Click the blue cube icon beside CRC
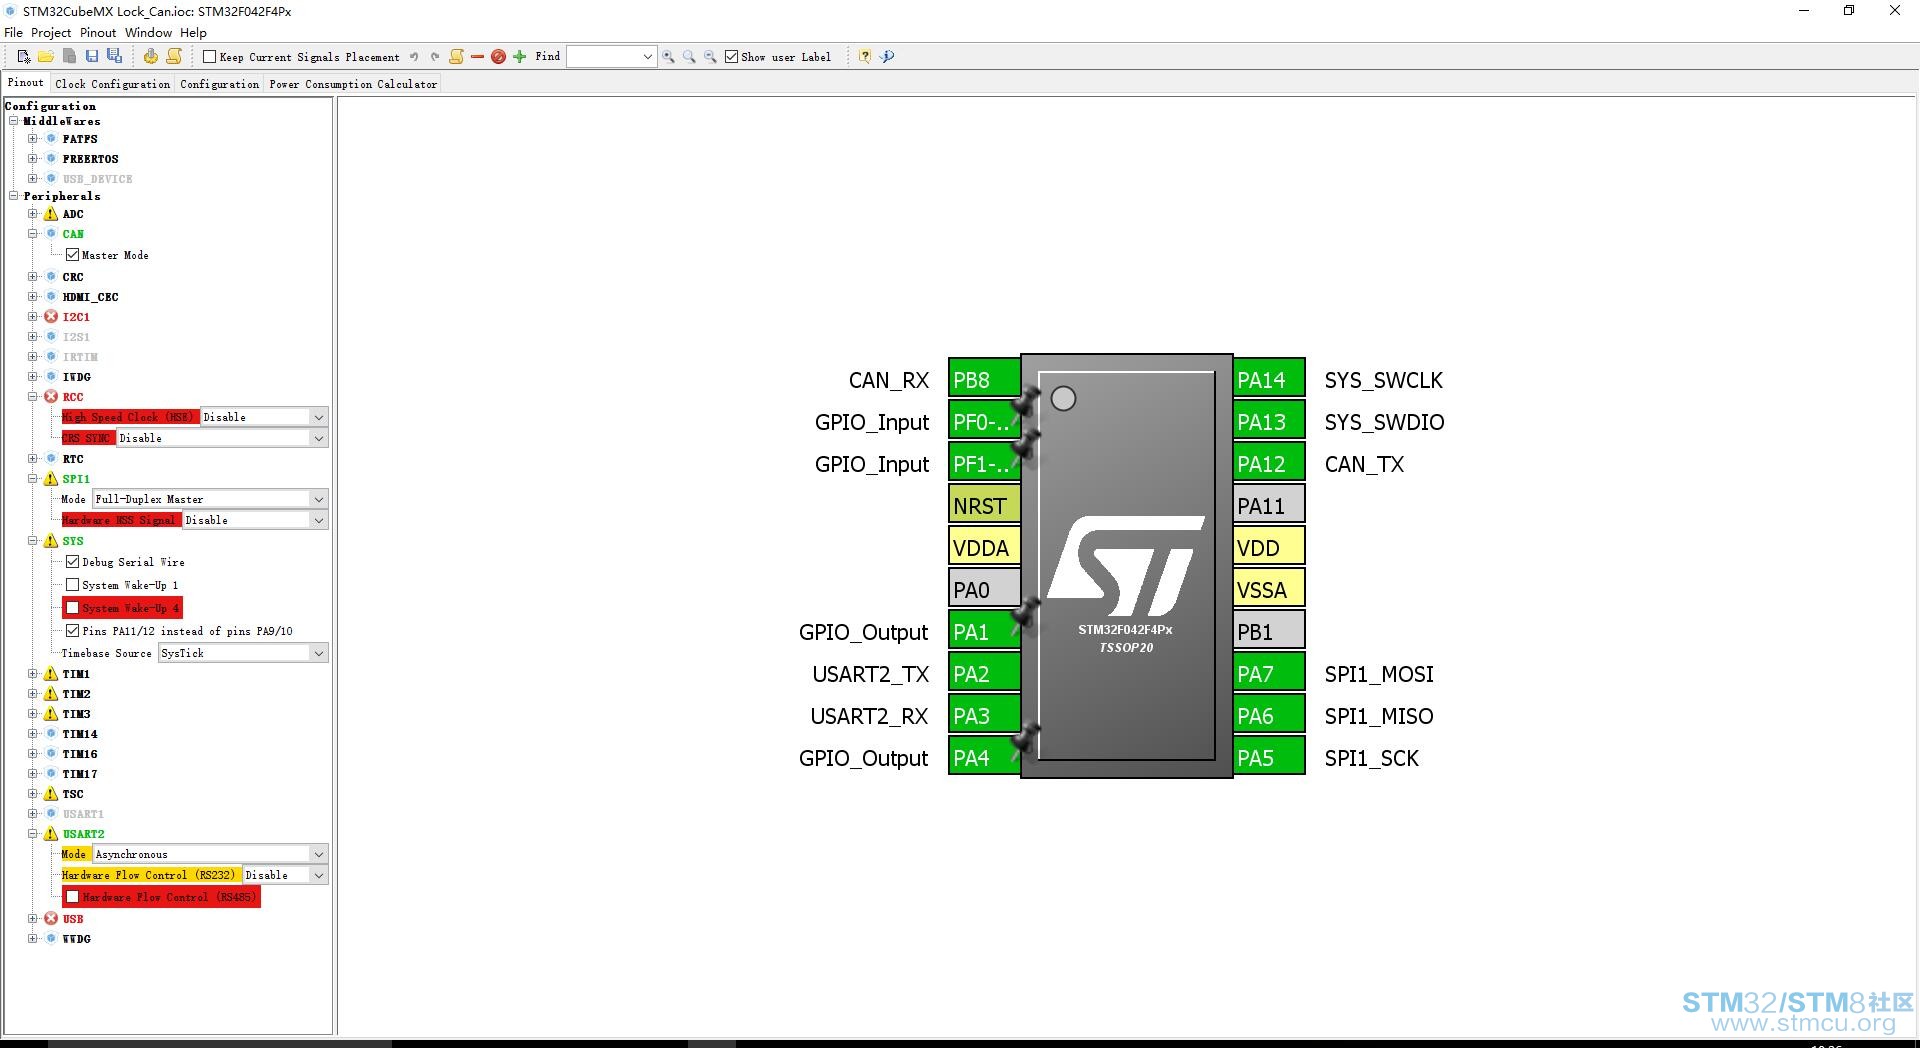Viewport: 1920px width, 1048px height. click(x=51, y=277)
